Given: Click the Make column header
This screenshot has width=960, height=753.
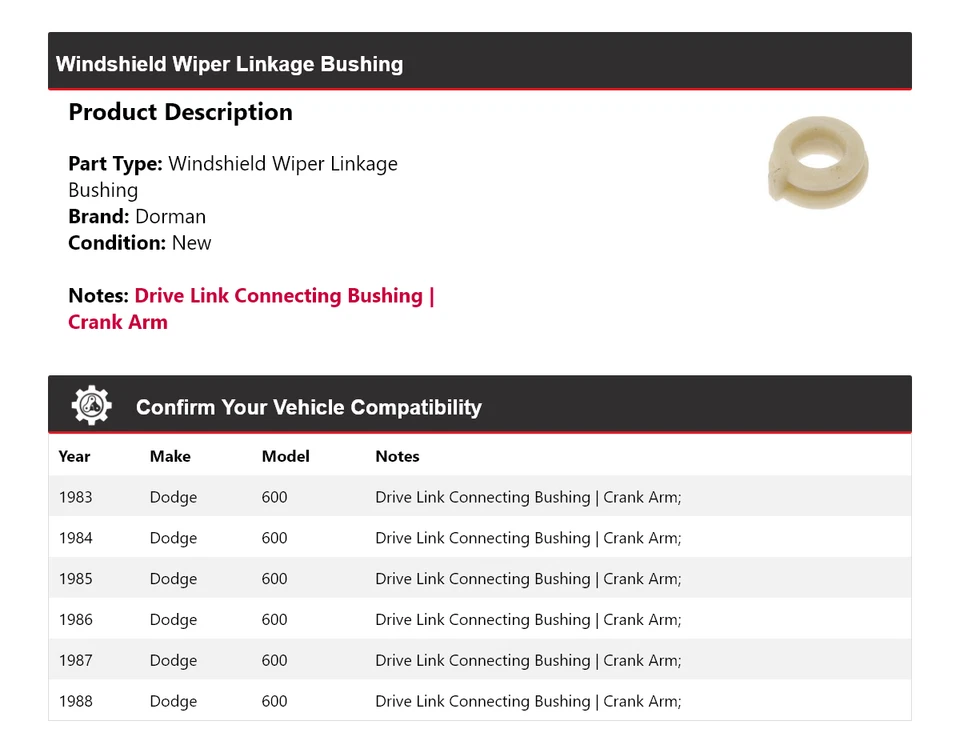Looking at the screenshot, I should pyautogui.click(x=170, y=456).
